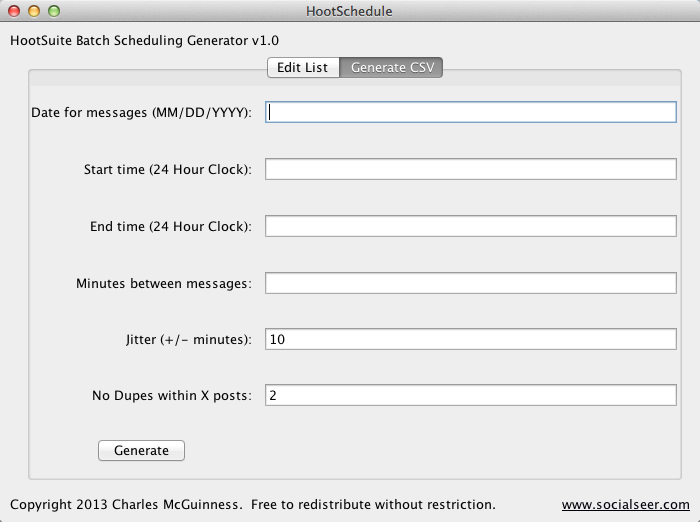Viewport: 700px width, 522px height.
Task: Switch to the Edit List tab
Action: (x=303, y=67)
